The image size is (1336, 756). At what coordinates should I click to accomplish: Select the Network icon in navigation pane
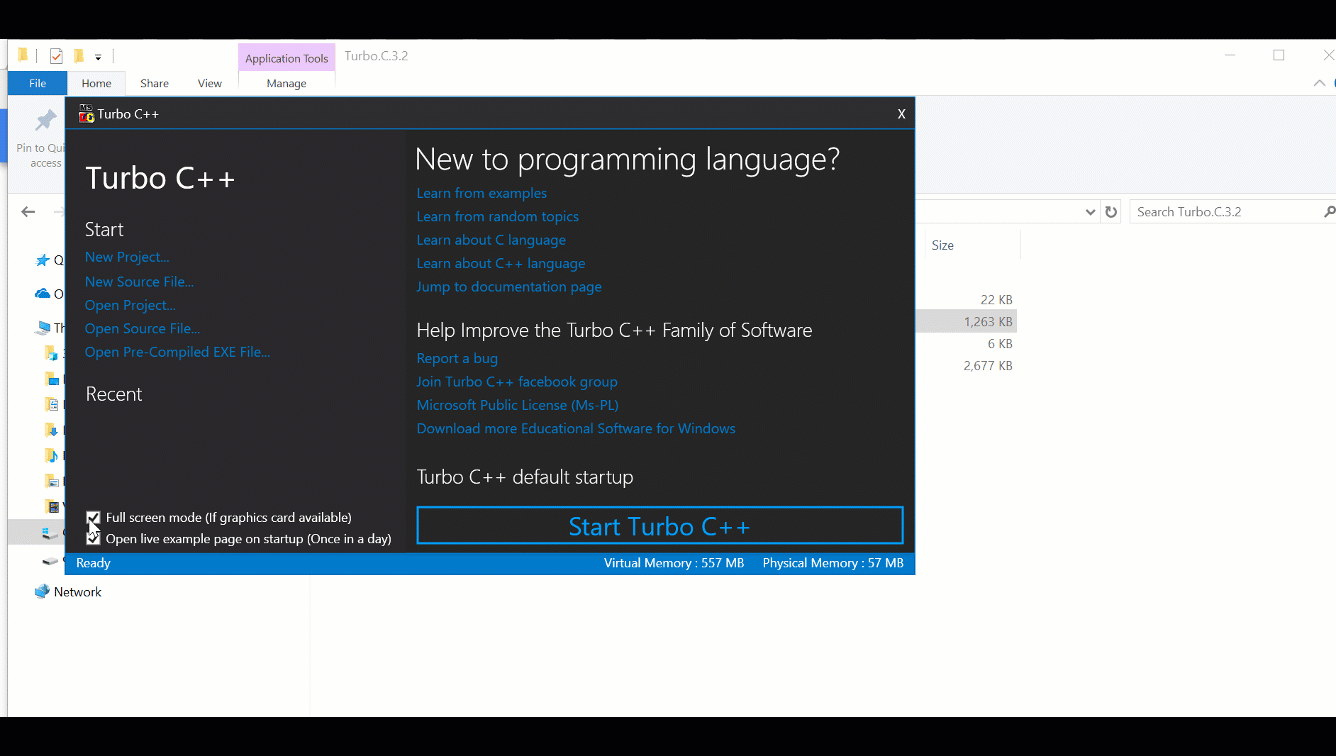coord(42,592)
